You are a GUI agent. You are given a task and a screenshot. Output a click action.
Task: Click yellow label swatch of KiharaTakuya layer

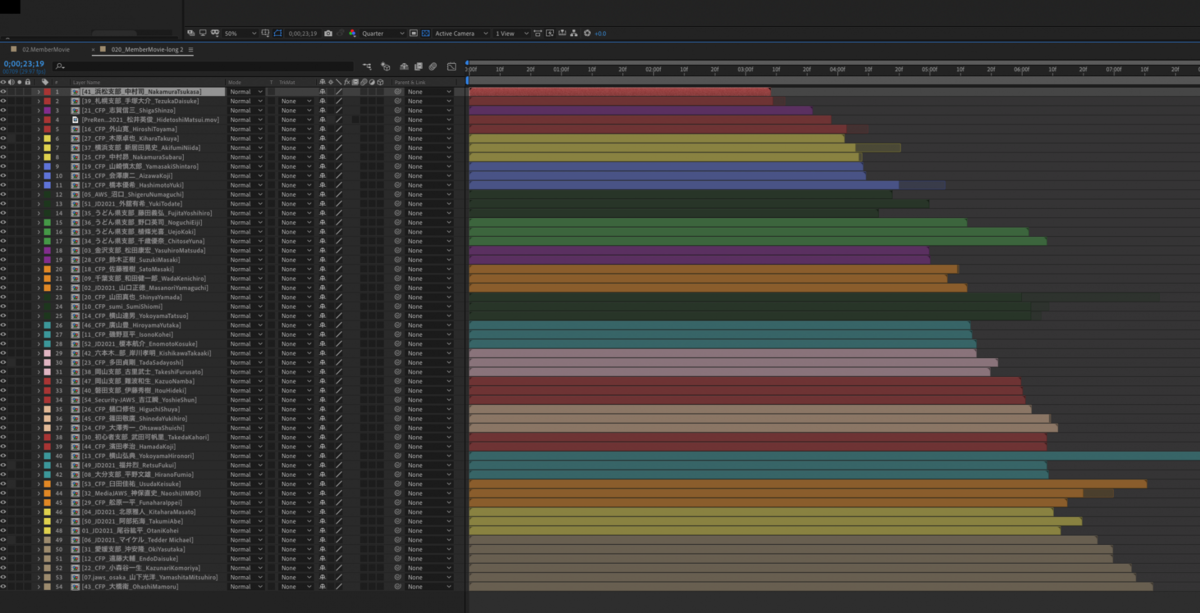47,138
